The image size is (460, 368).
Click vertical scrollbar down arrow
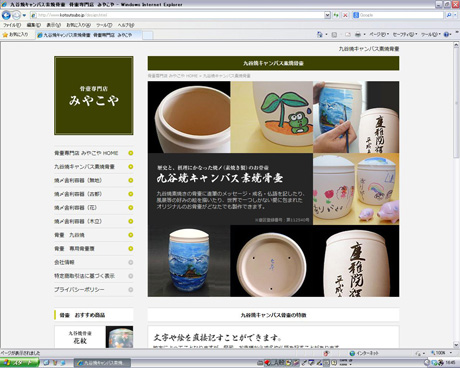click(456, 345)
